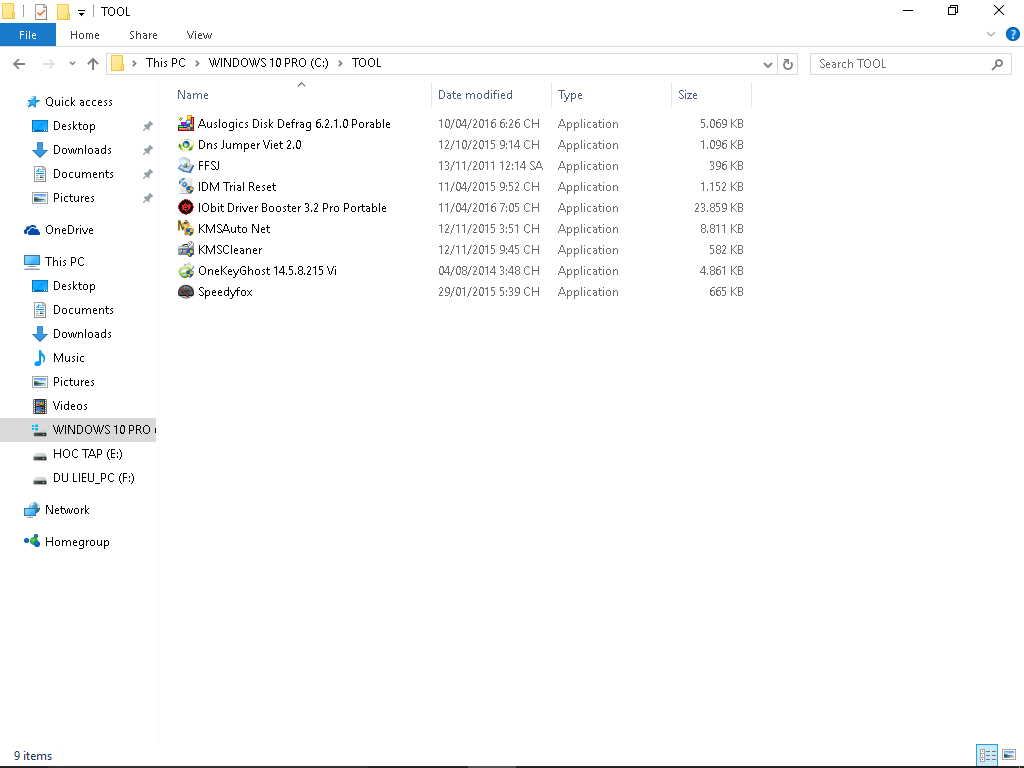The image size is (1024, 768).
Task: Click the Auslogics Disk Defrag application icon
Action: 186,123
